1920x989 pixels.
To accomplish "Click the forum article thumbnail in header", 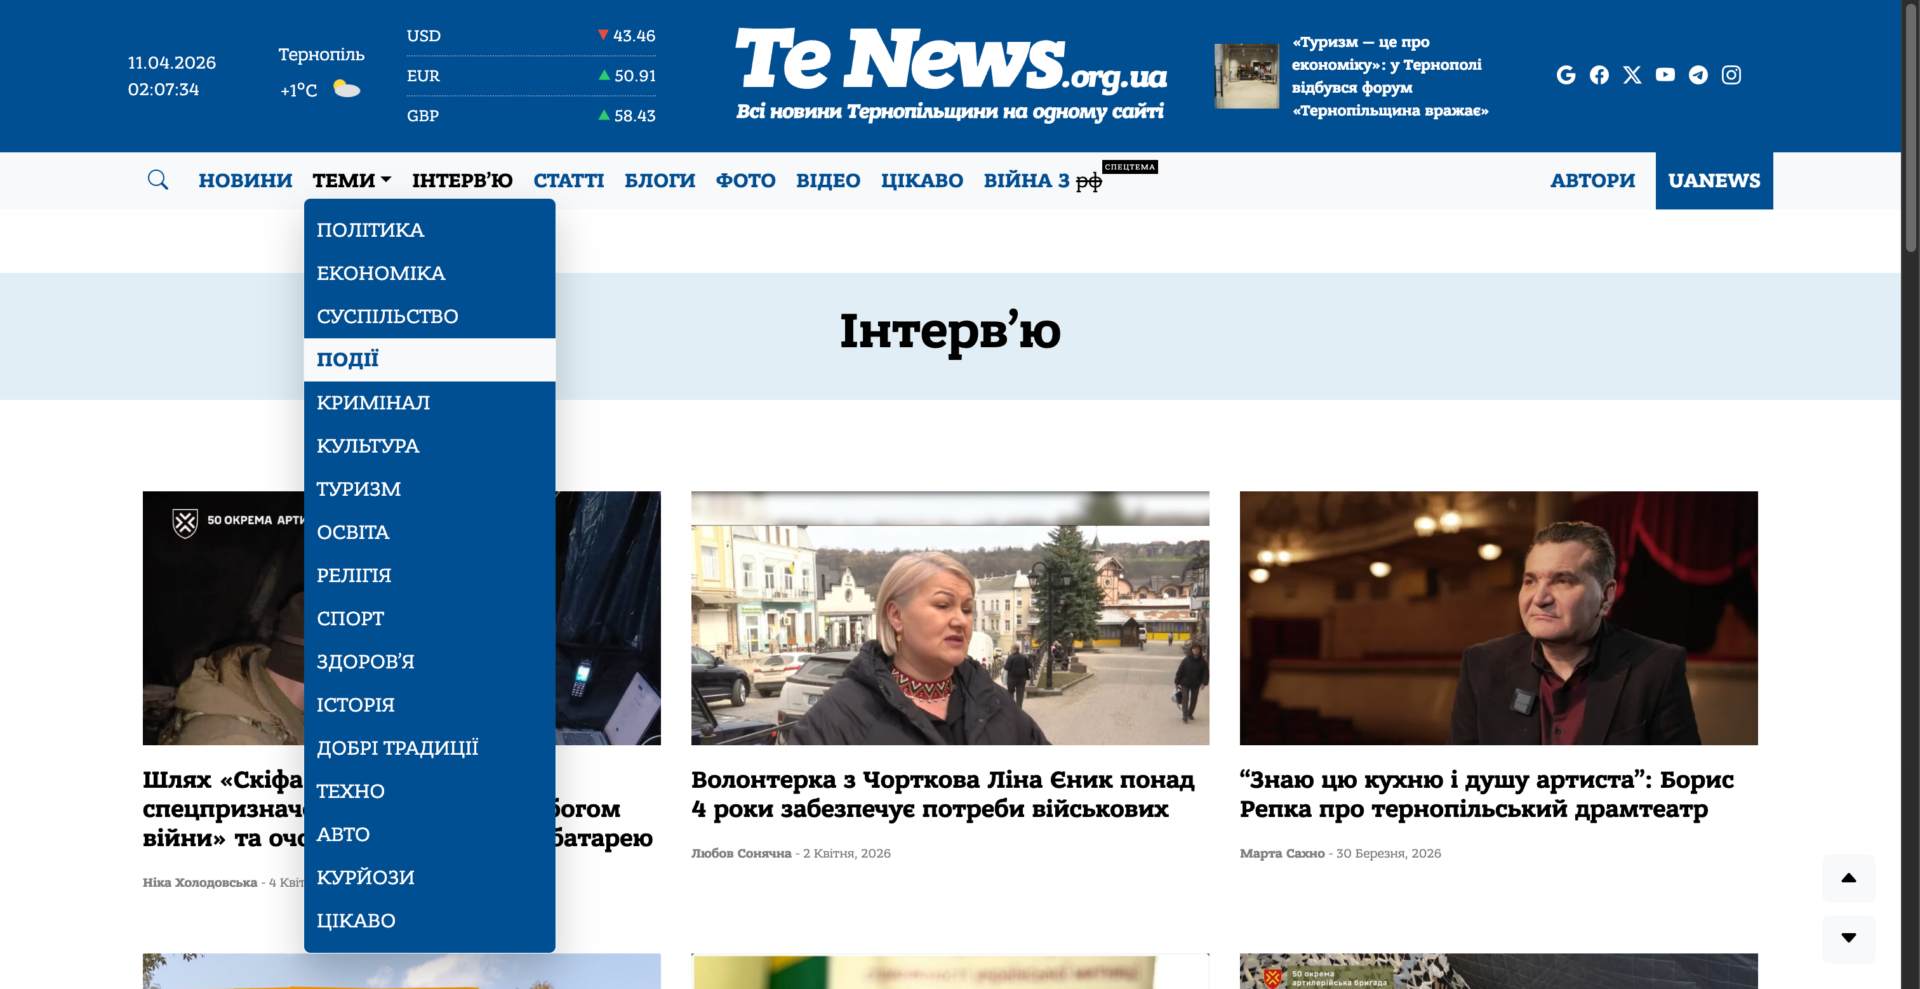I will point(1246,76).
